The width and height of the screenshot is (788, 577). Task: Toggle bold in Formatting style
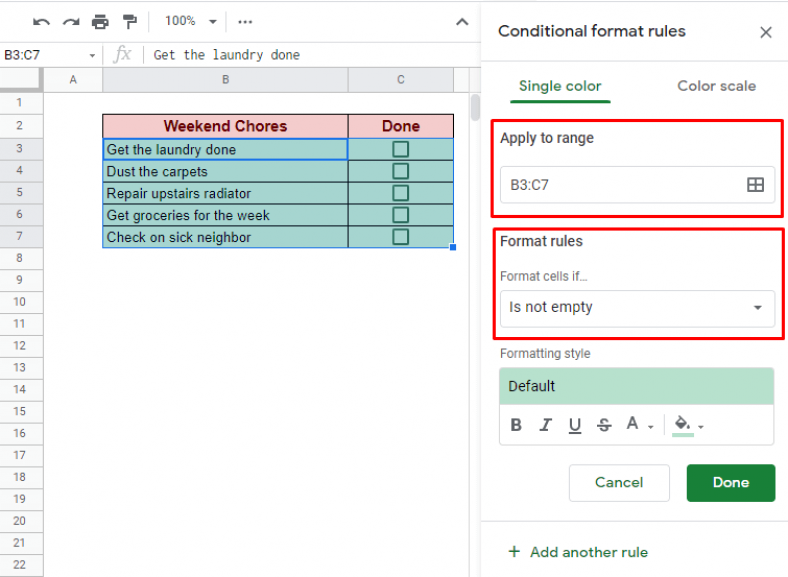tap(516, 425)
